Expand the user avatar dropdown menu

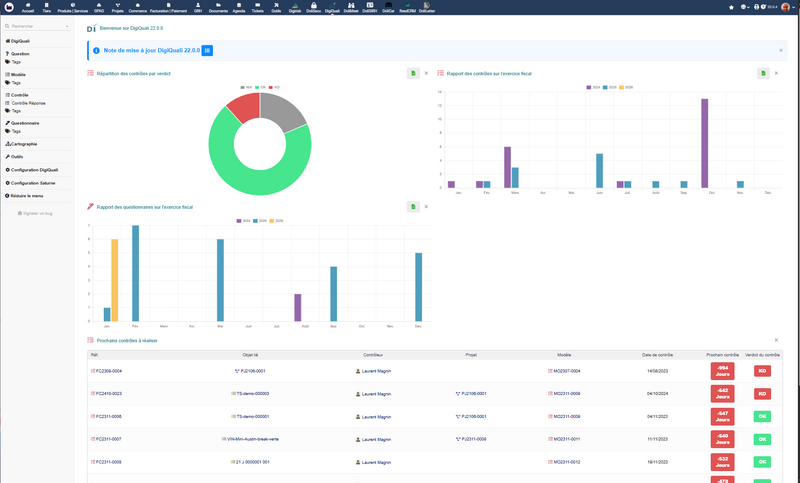coord(789,7)
